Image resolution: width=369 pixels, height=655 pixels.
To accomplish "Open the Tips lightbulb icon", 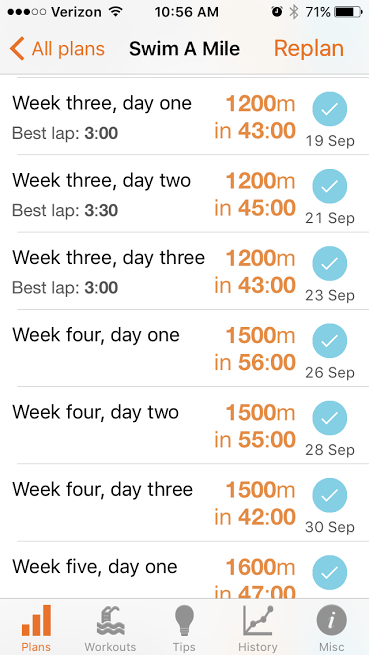I will (x=184, y=621).
